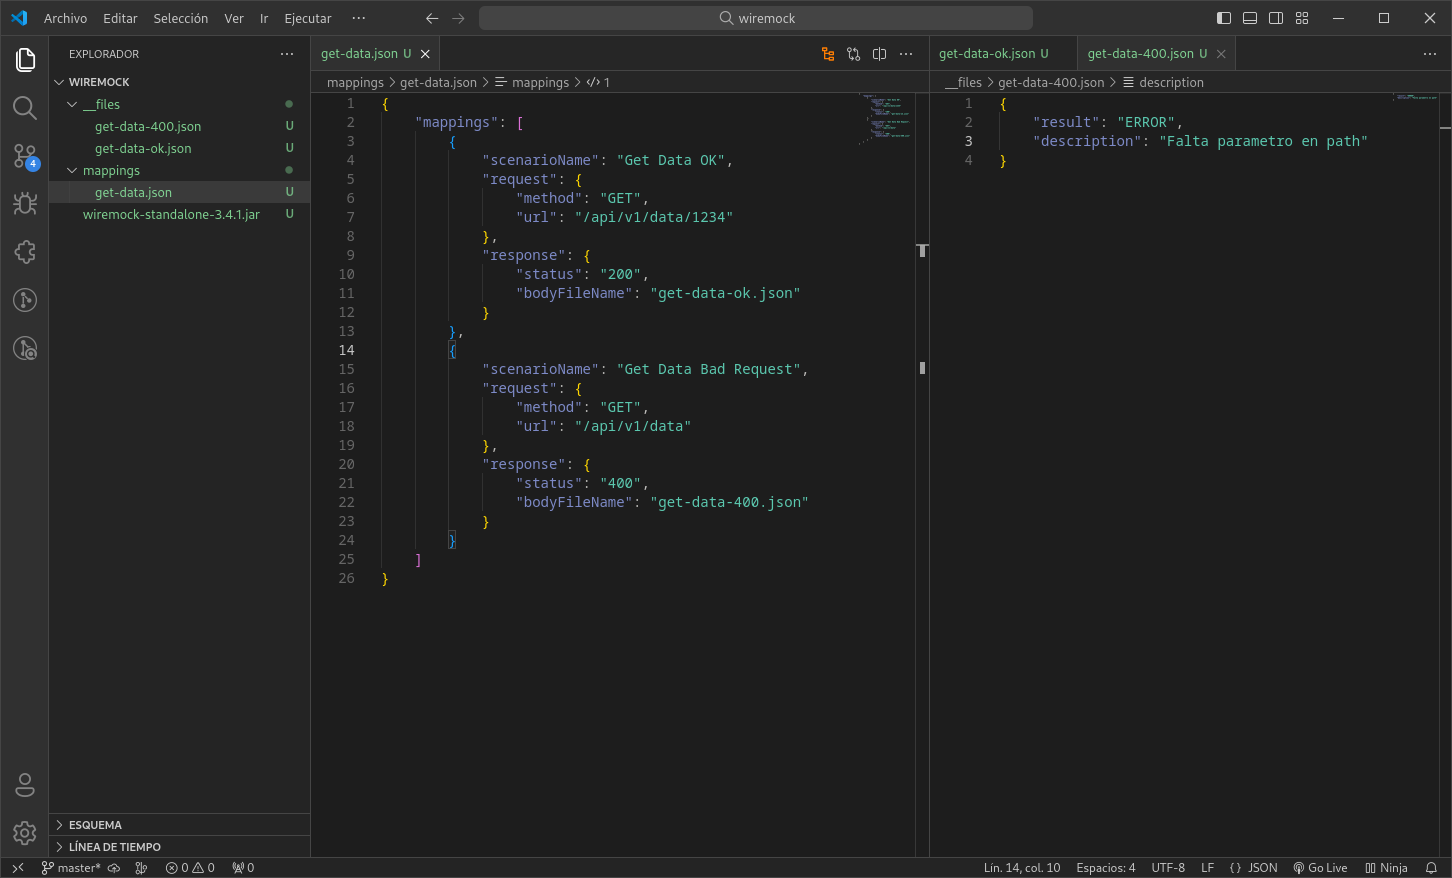Click the minimap in the left editor
Screen dimensions: 1452x878
point(886,120)
